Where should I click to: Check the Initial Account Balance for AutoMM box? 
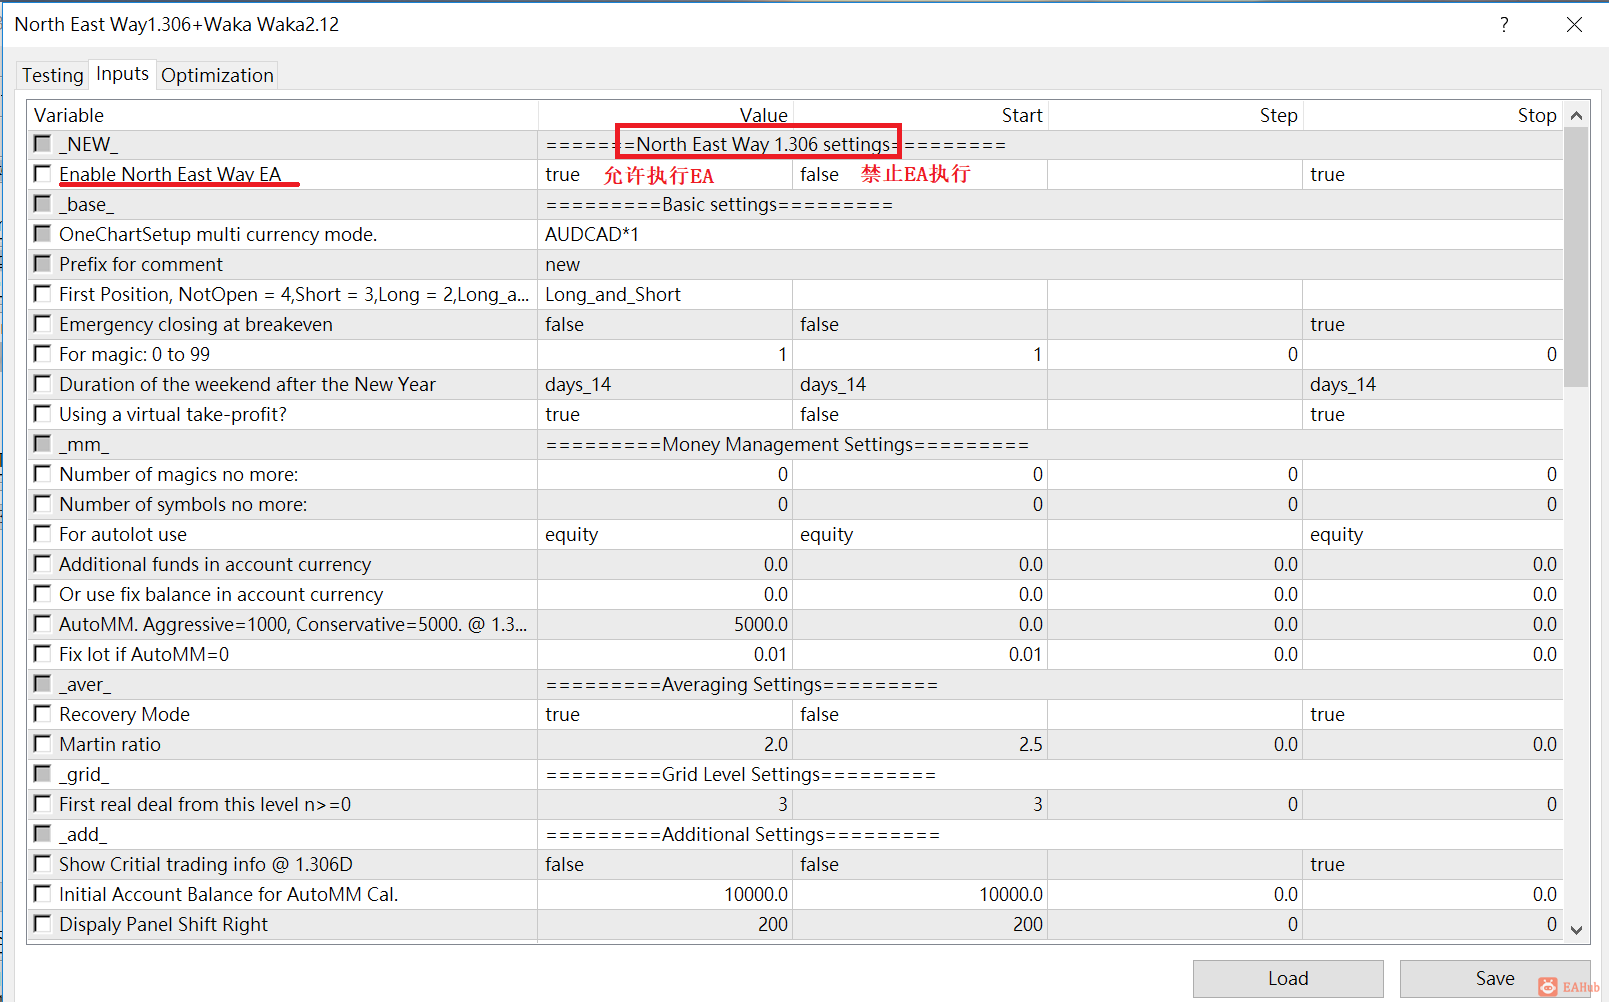point(43,894)
